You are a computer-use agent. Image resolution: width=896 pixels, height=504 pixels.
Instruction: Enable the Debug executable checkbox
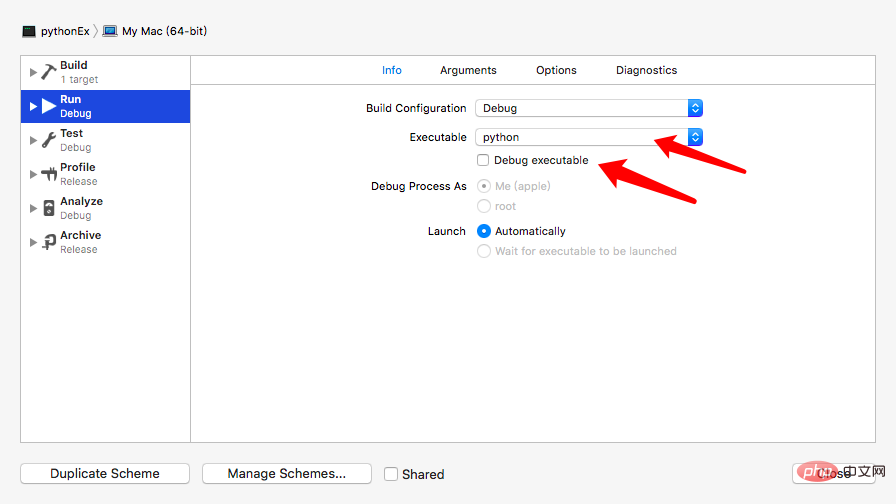pos(484,160)
